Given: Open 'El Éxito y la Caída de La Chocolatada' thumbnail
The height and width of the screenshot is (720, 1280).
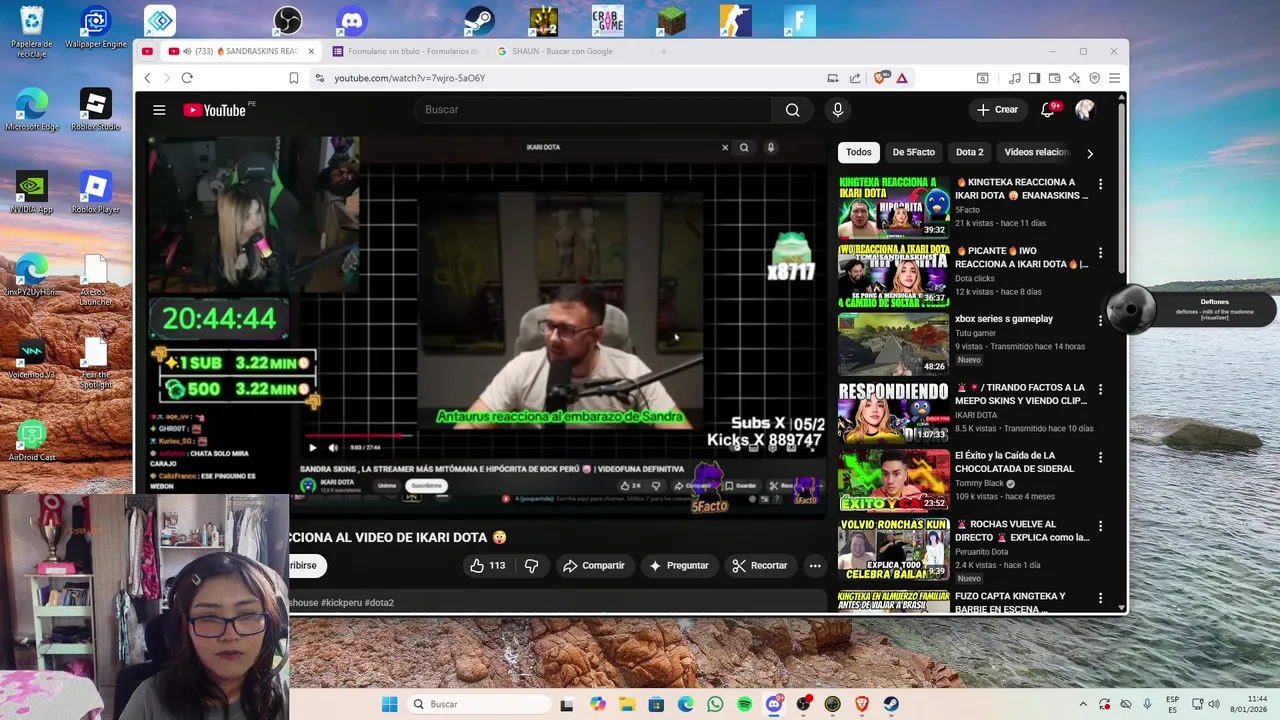Looking at the screenshot, I should pos(894,480).
